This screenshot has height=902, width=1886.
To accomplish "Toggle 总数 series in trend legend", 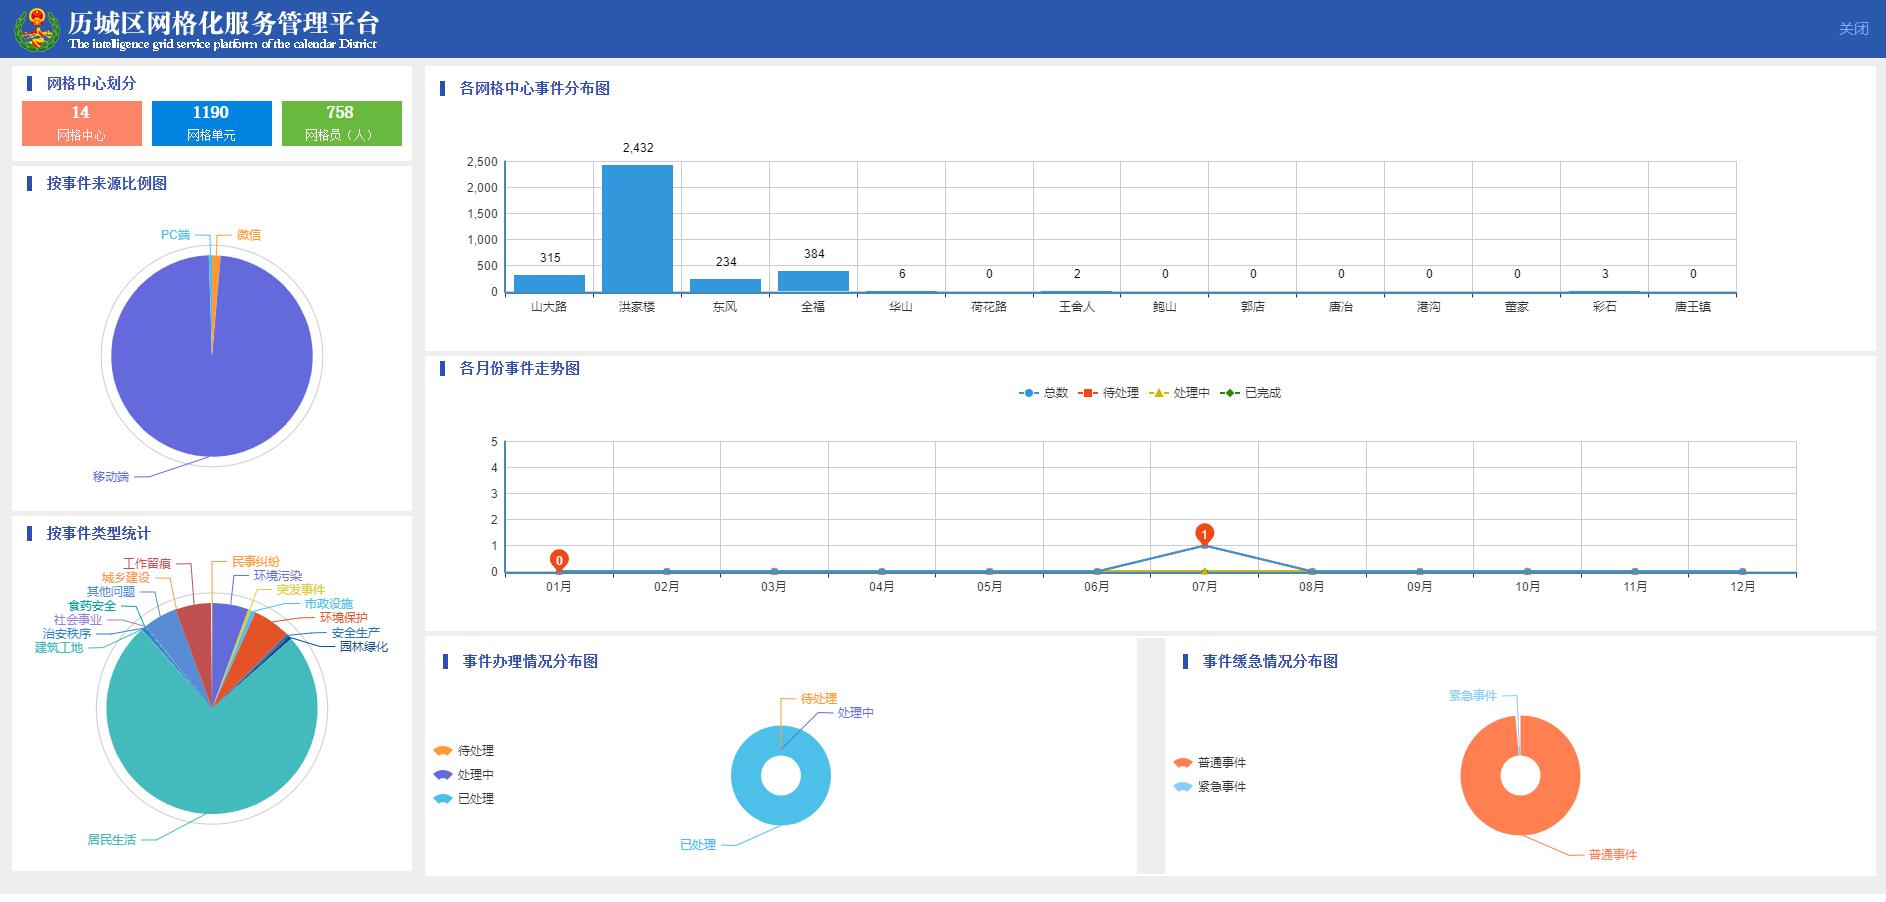I will 1043,393.
